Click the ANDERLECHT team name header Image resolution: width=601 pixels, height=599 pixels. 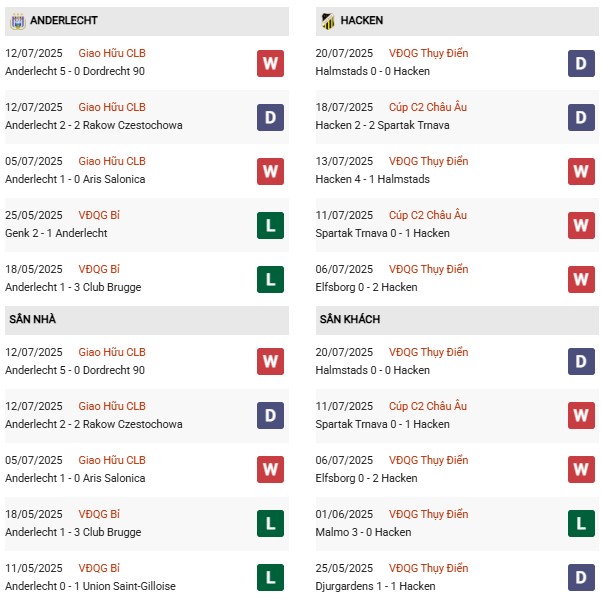point(64,20)
